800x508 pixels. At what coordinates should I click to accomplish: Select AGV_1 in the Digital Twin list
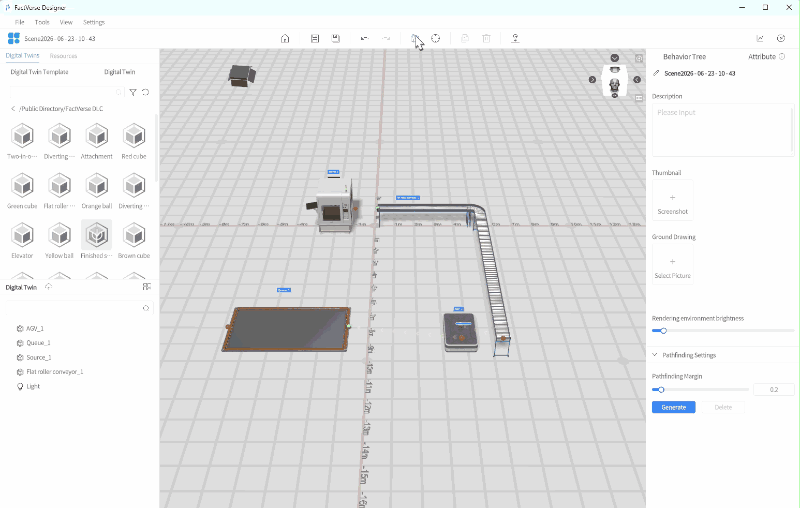click(x=35, y=328)
